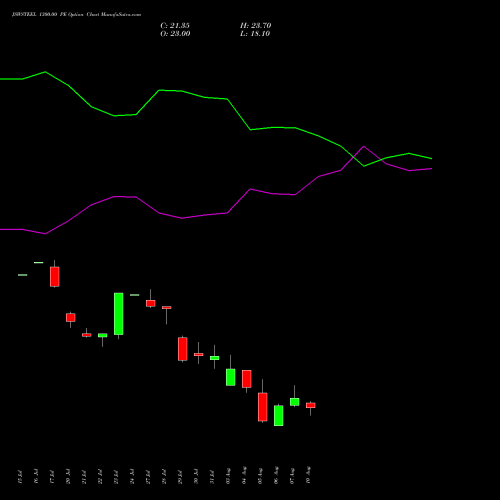
Task: Click the 29 Jul date axis label
Action: 180,477
